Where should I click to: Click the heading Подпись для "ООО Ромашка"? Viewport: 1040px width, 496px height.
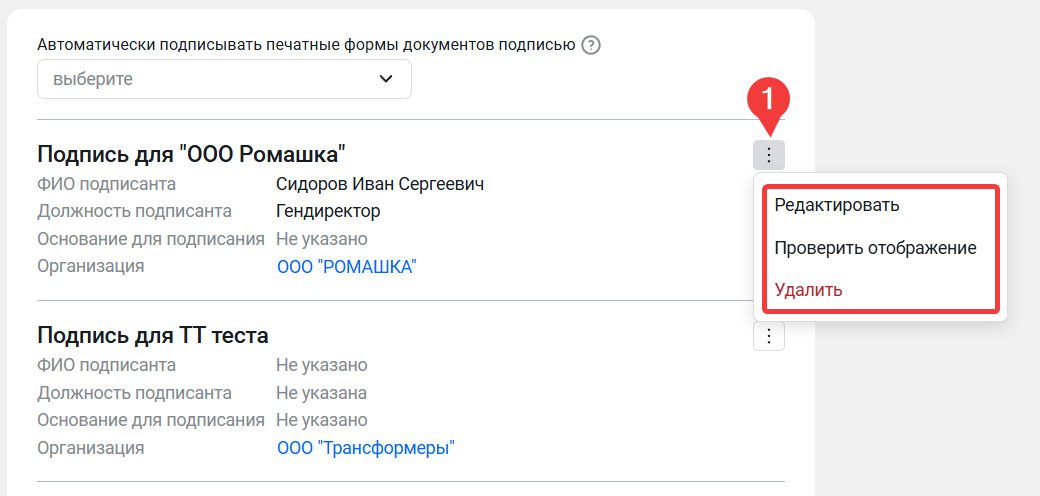click(x=191, y=154)
